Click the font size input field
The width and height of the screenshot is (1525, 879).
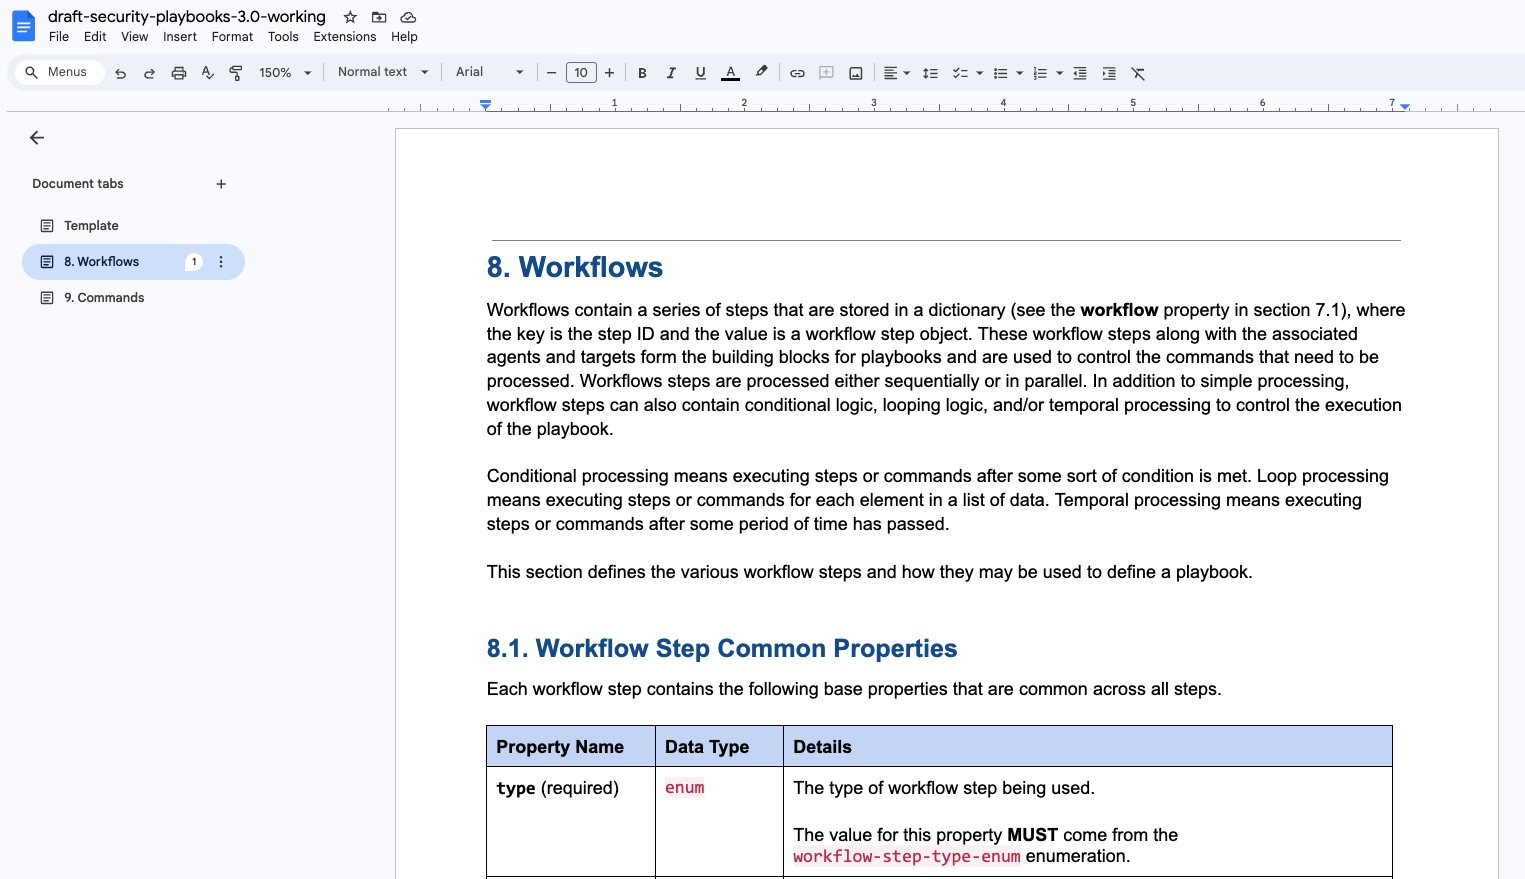[580, 73]
